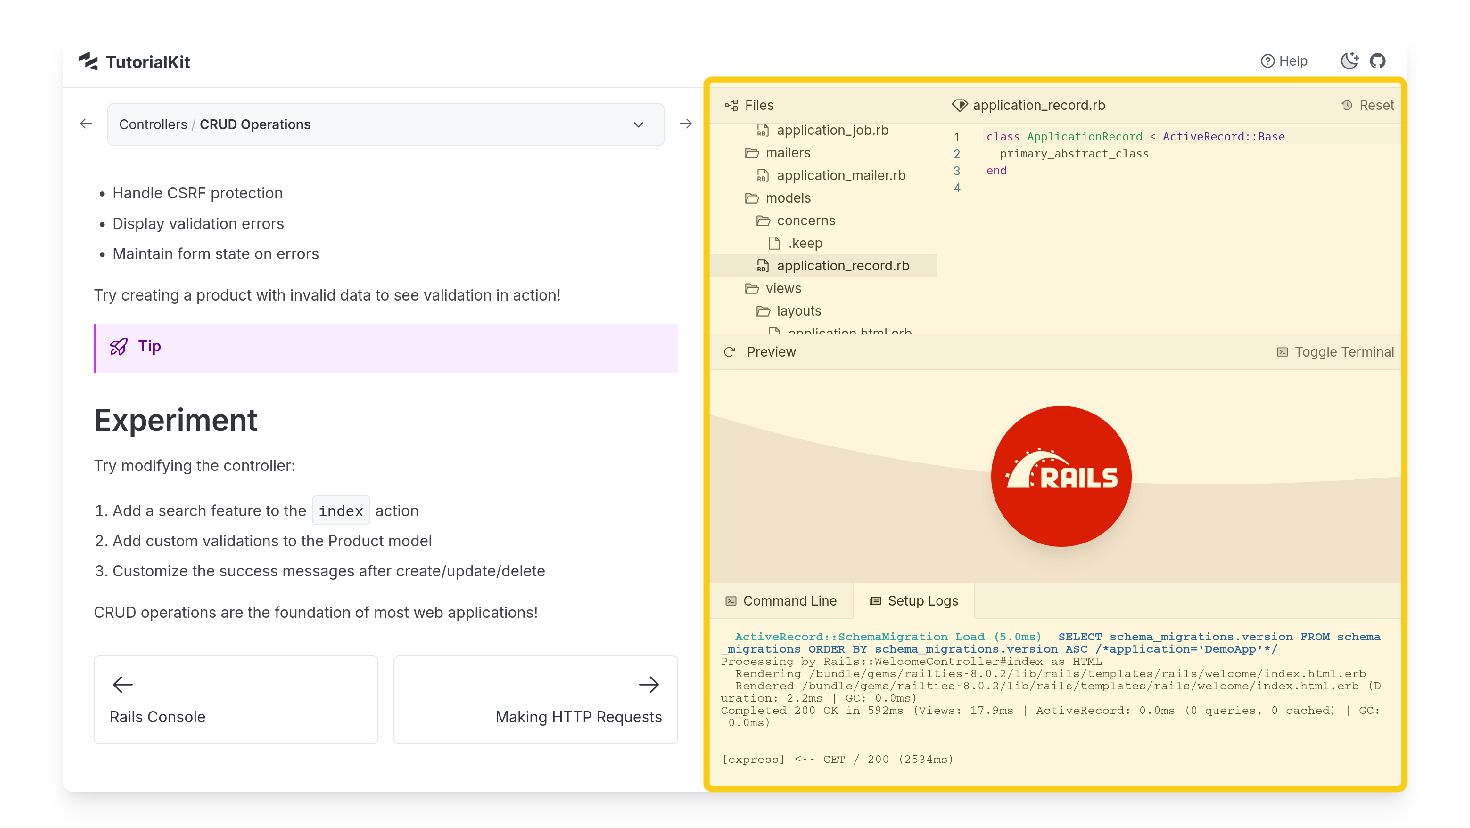Click the Files tree icon

click(731, 105)
